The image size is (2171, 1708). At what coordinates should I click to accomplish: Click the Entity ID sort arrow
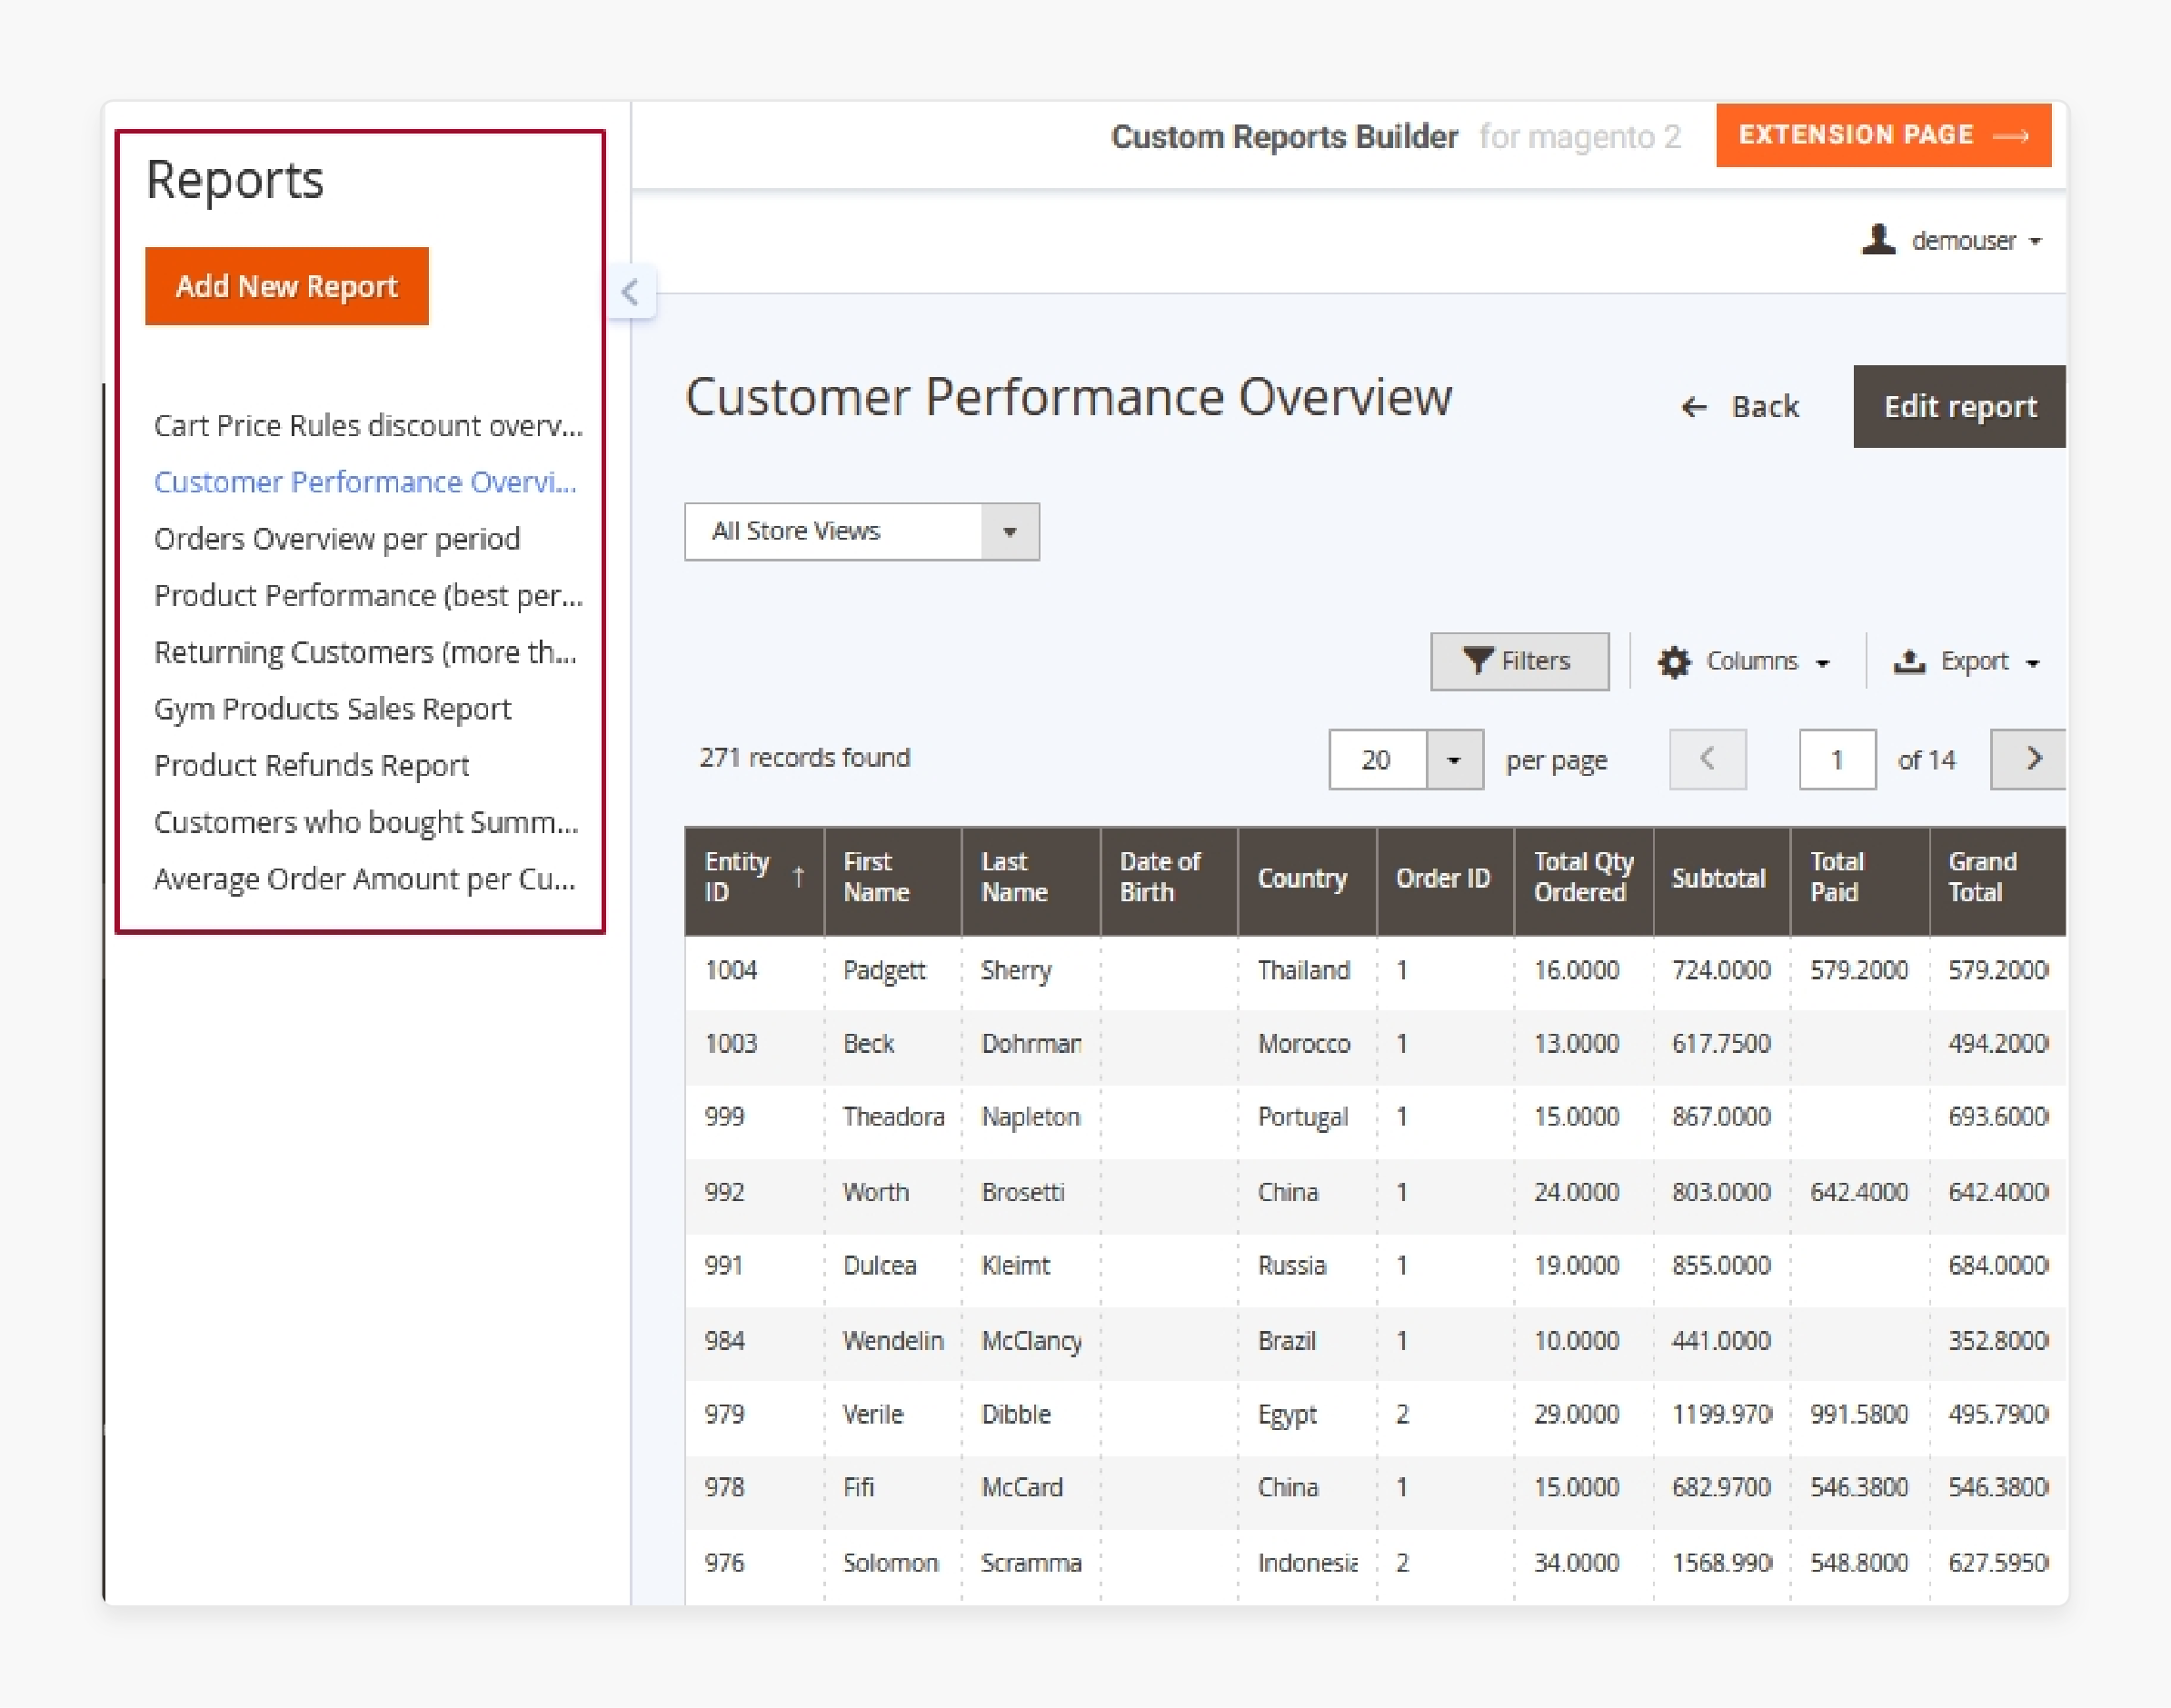click(x=798, y=877)
